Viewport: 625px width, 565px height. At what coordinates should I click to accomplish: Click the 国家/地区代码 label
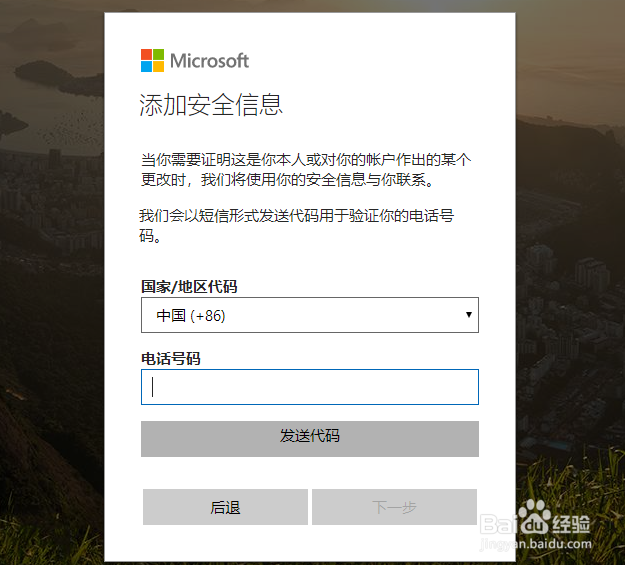(x=189, y=287)
